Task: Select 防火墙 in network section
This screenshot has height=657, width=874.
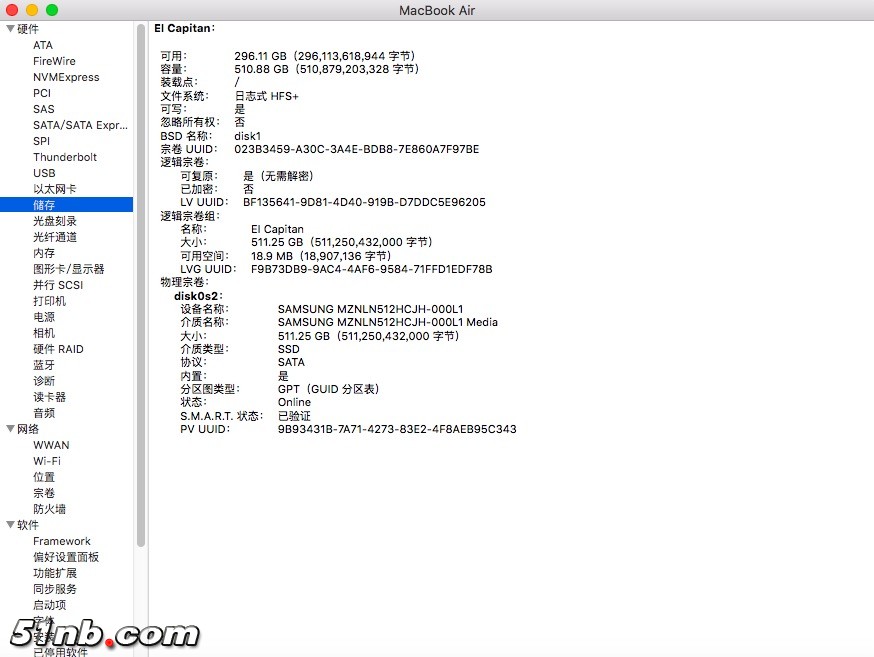Action: click(x=49, y=509)
